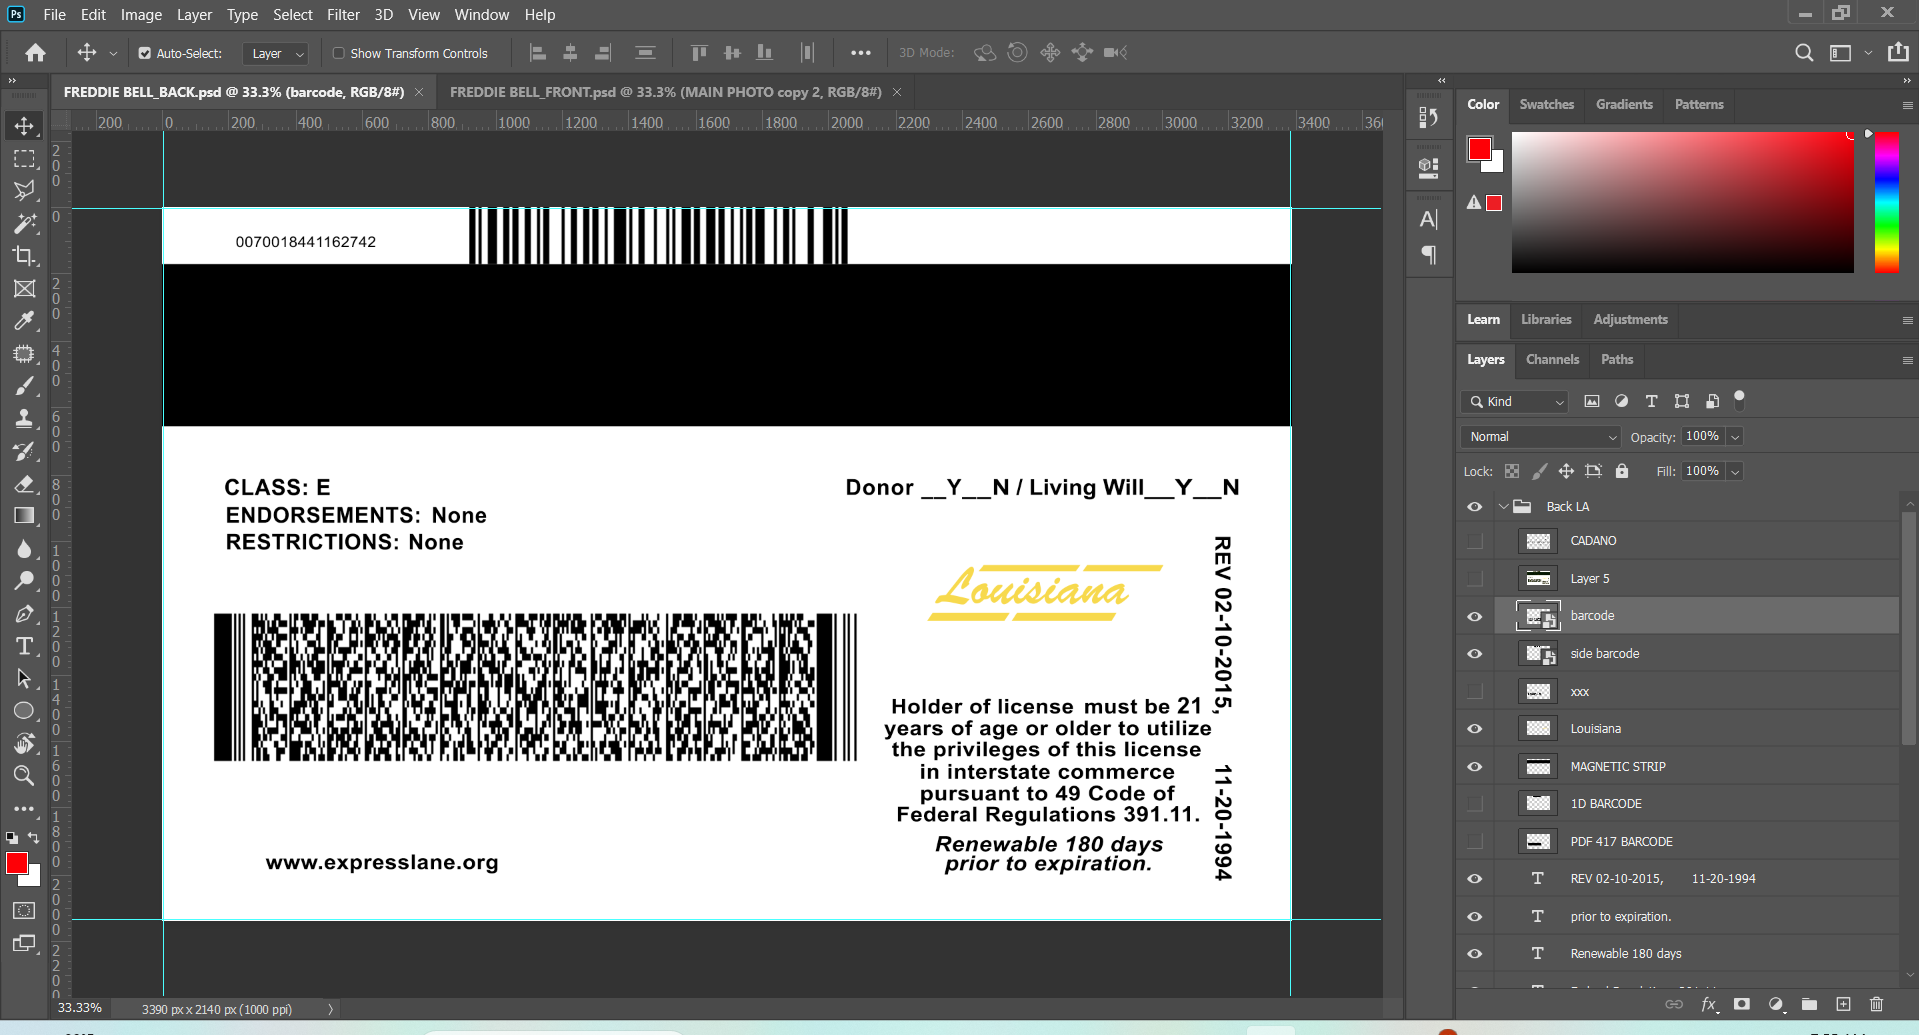The height and width of the screenshot is (1035, 1919).
Task: Create a new layer with plus icon
Action: (1843, 1004)
